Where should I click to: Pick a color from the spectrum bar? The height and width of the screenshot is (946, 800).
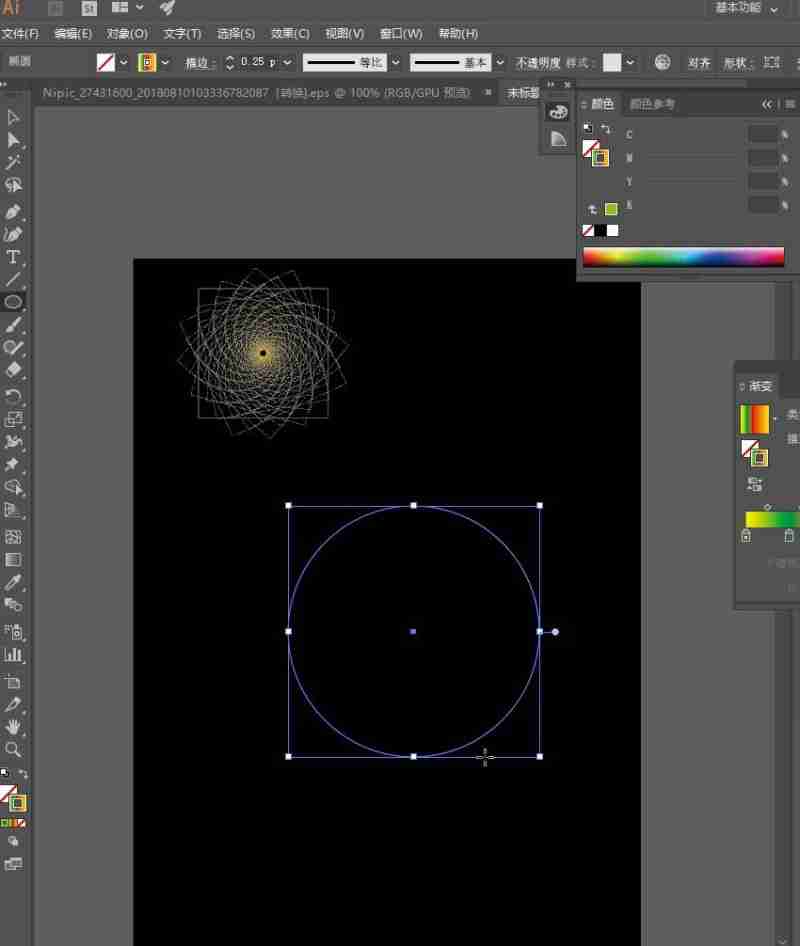(683, 257)
